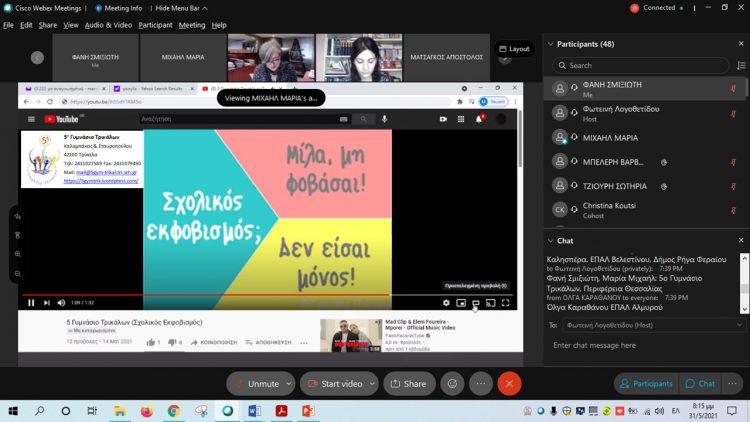Screen dimensions: 750x422
Task: Open YouTube apps grid icon
Action: pyautogui.click(x=461, y=119)
